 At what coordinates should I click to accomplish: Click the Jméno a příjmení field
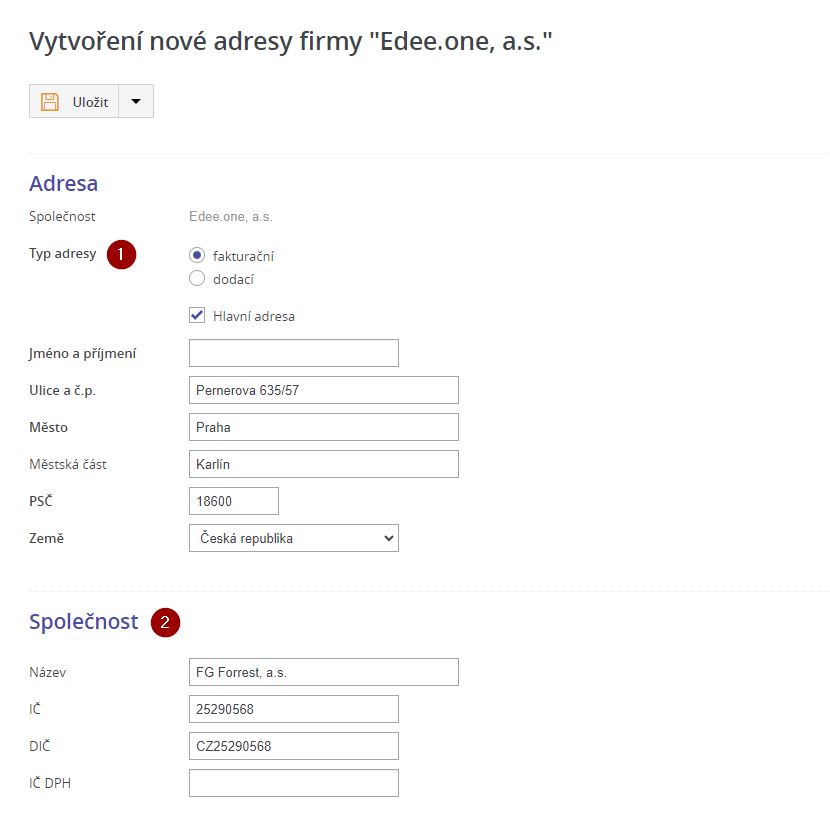[x=293, y=353]
